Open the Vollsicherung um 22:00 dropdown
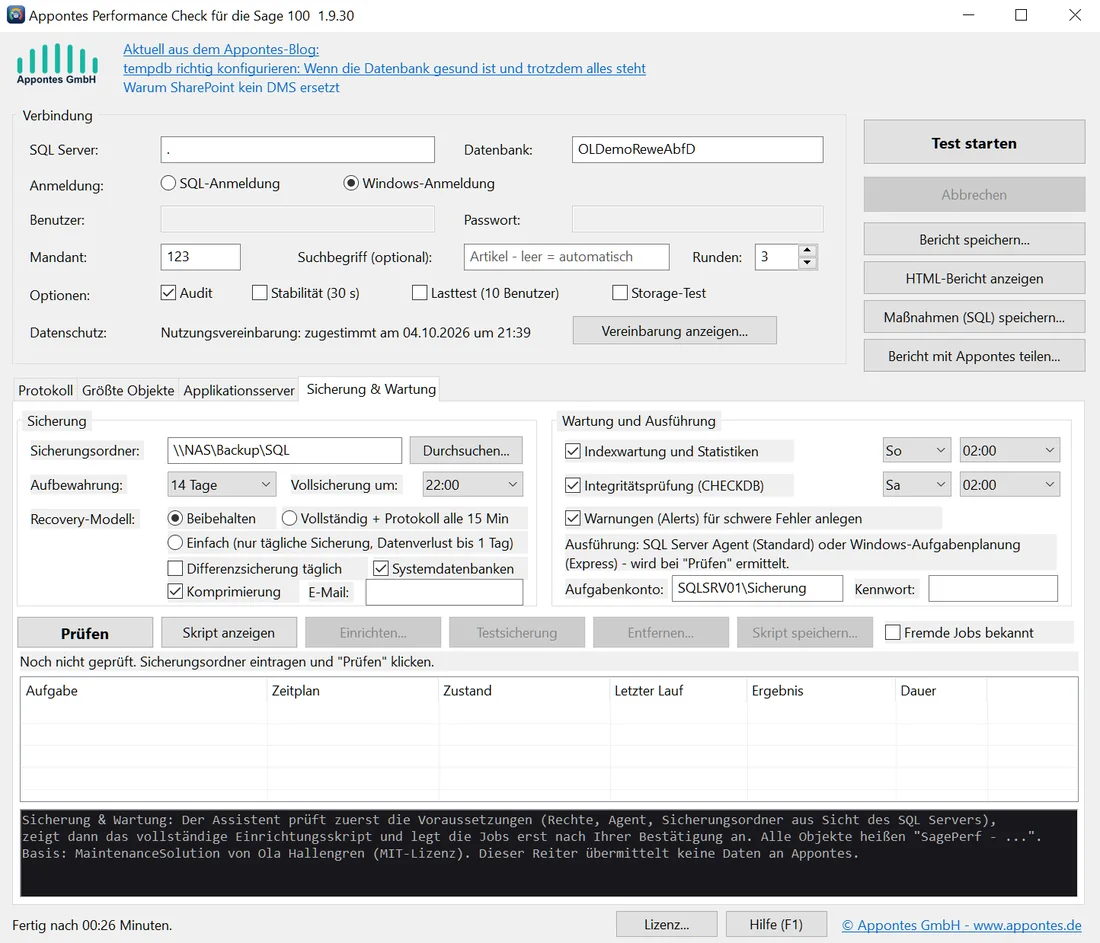 point(473,485)
